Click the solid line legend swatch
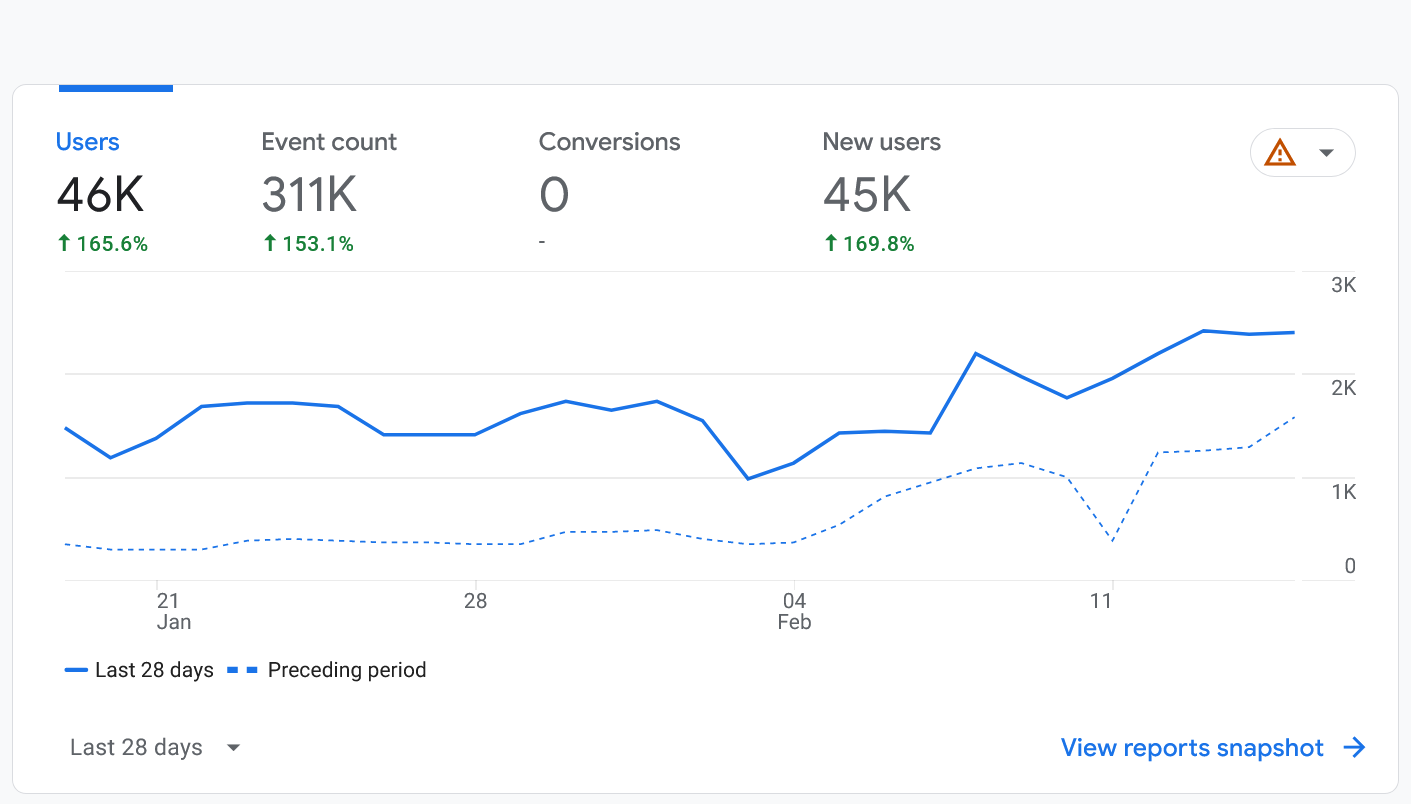 [x=75, y=670]
